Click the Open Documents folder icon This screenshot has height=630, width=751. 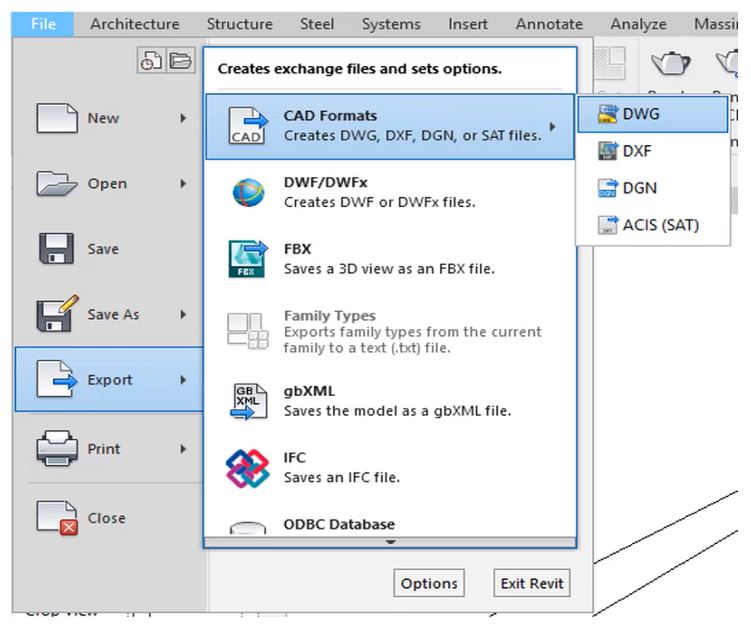click(181, 60)
